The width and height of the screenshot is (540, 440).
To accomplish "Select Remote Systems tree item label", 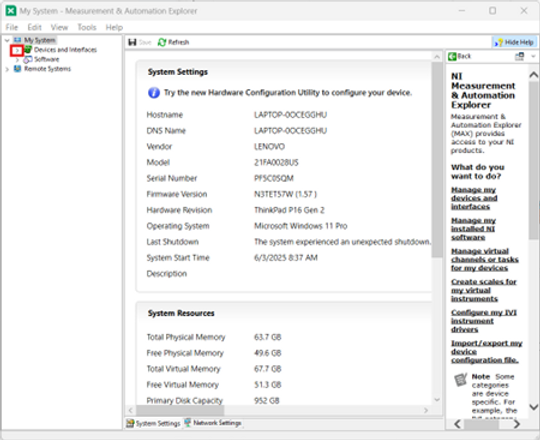I will pyautogui.click(x=48, y=69).
